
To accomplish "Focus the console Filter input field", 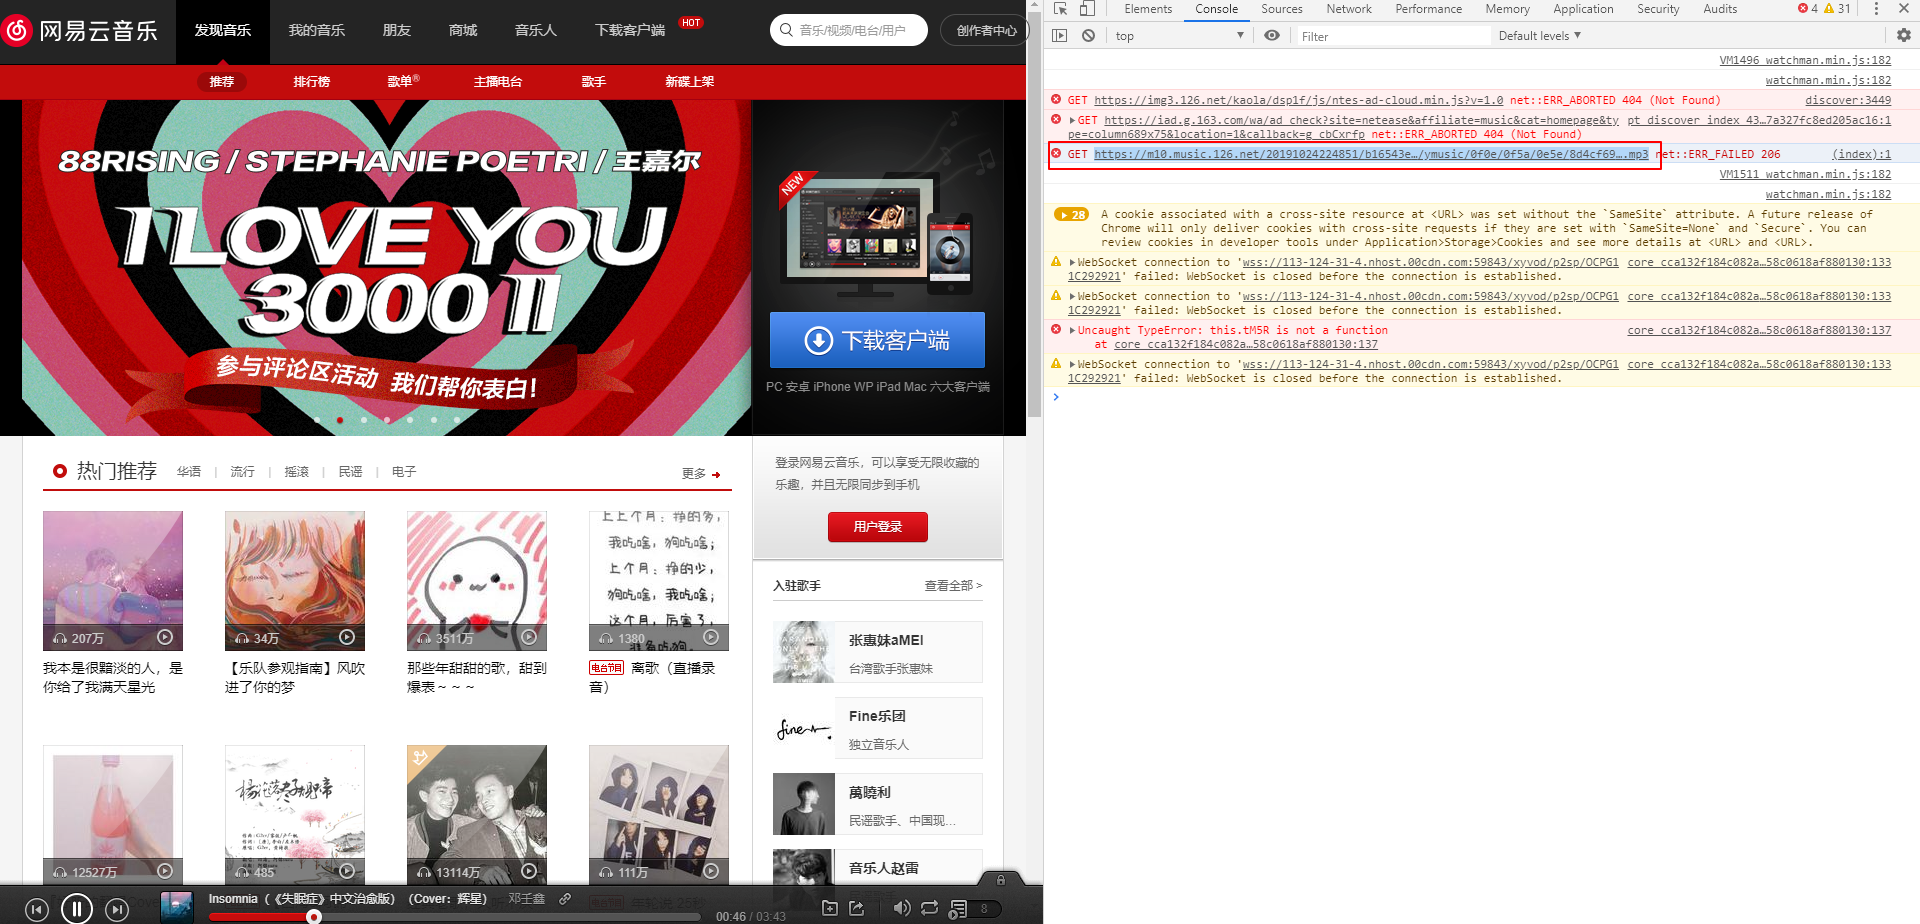I will pyautogui.click(x=1394, y=36).
